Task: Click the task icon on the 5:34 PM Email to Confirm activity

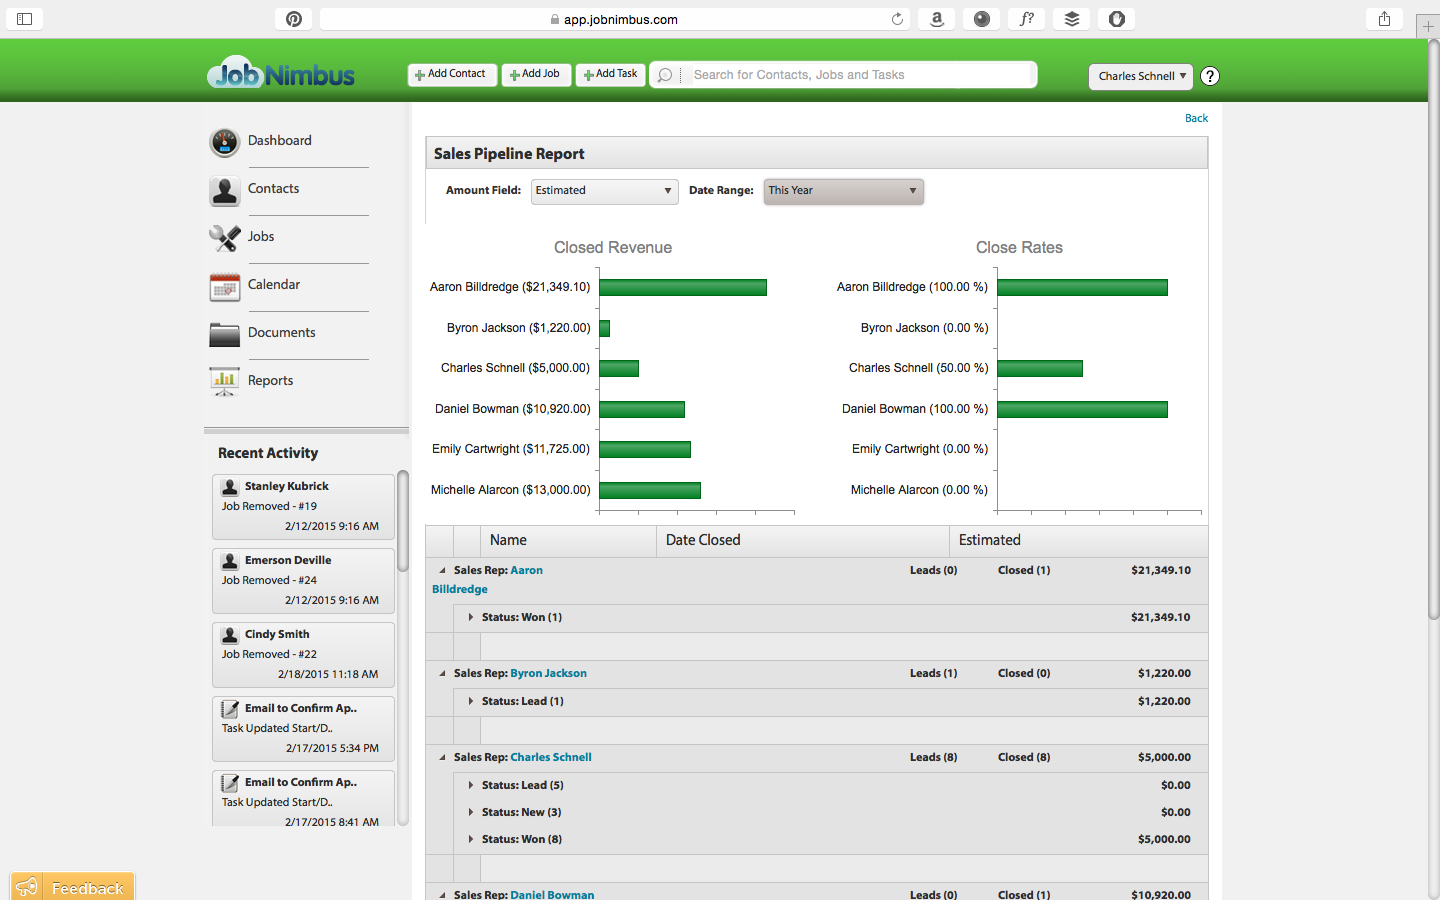Action: (230, 709)
